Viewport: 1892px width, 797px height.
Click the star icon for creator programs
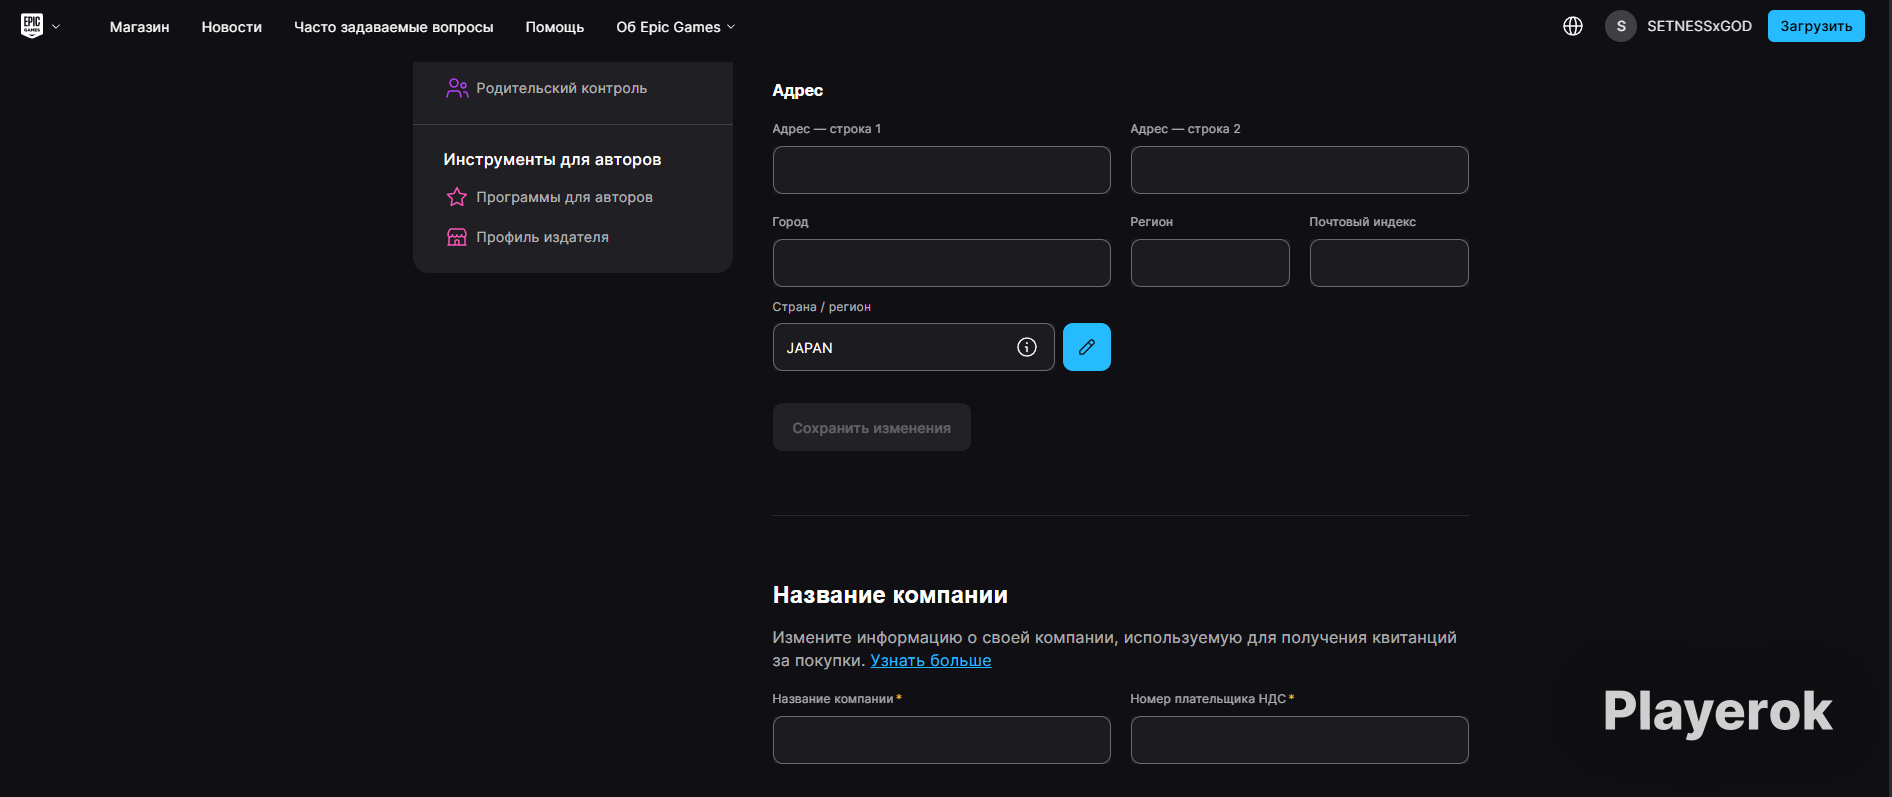[x=457, y=197]
